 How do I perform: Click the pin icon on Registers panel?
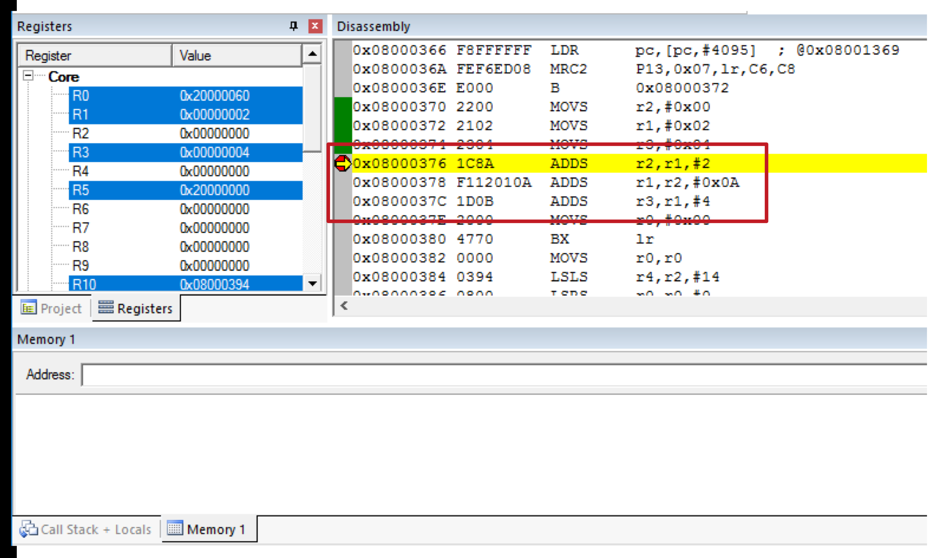[x=294, y=26]
